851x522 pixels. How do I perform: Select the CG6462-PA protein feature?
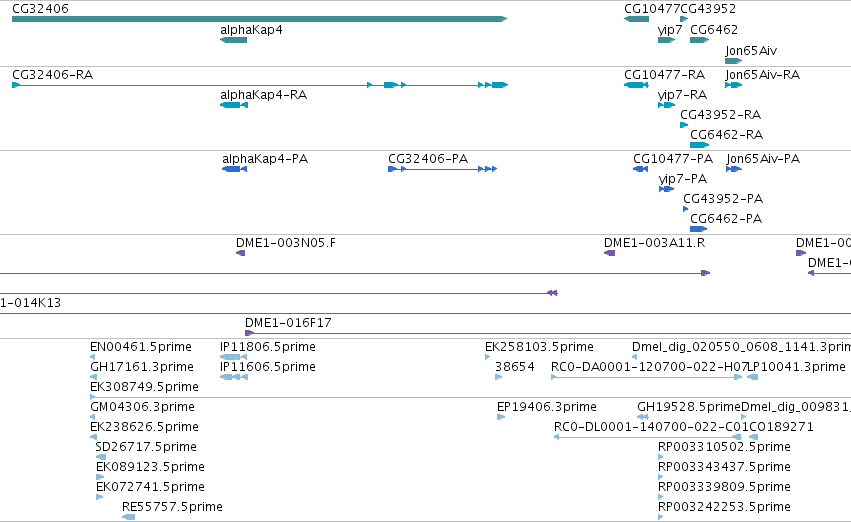(698, 229)
